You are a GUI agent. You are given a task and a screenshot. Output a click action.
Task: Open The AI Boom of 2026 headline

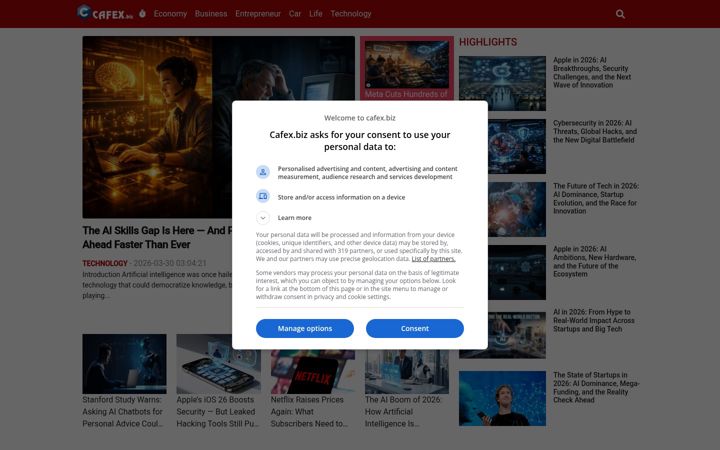tap(403, 412)
